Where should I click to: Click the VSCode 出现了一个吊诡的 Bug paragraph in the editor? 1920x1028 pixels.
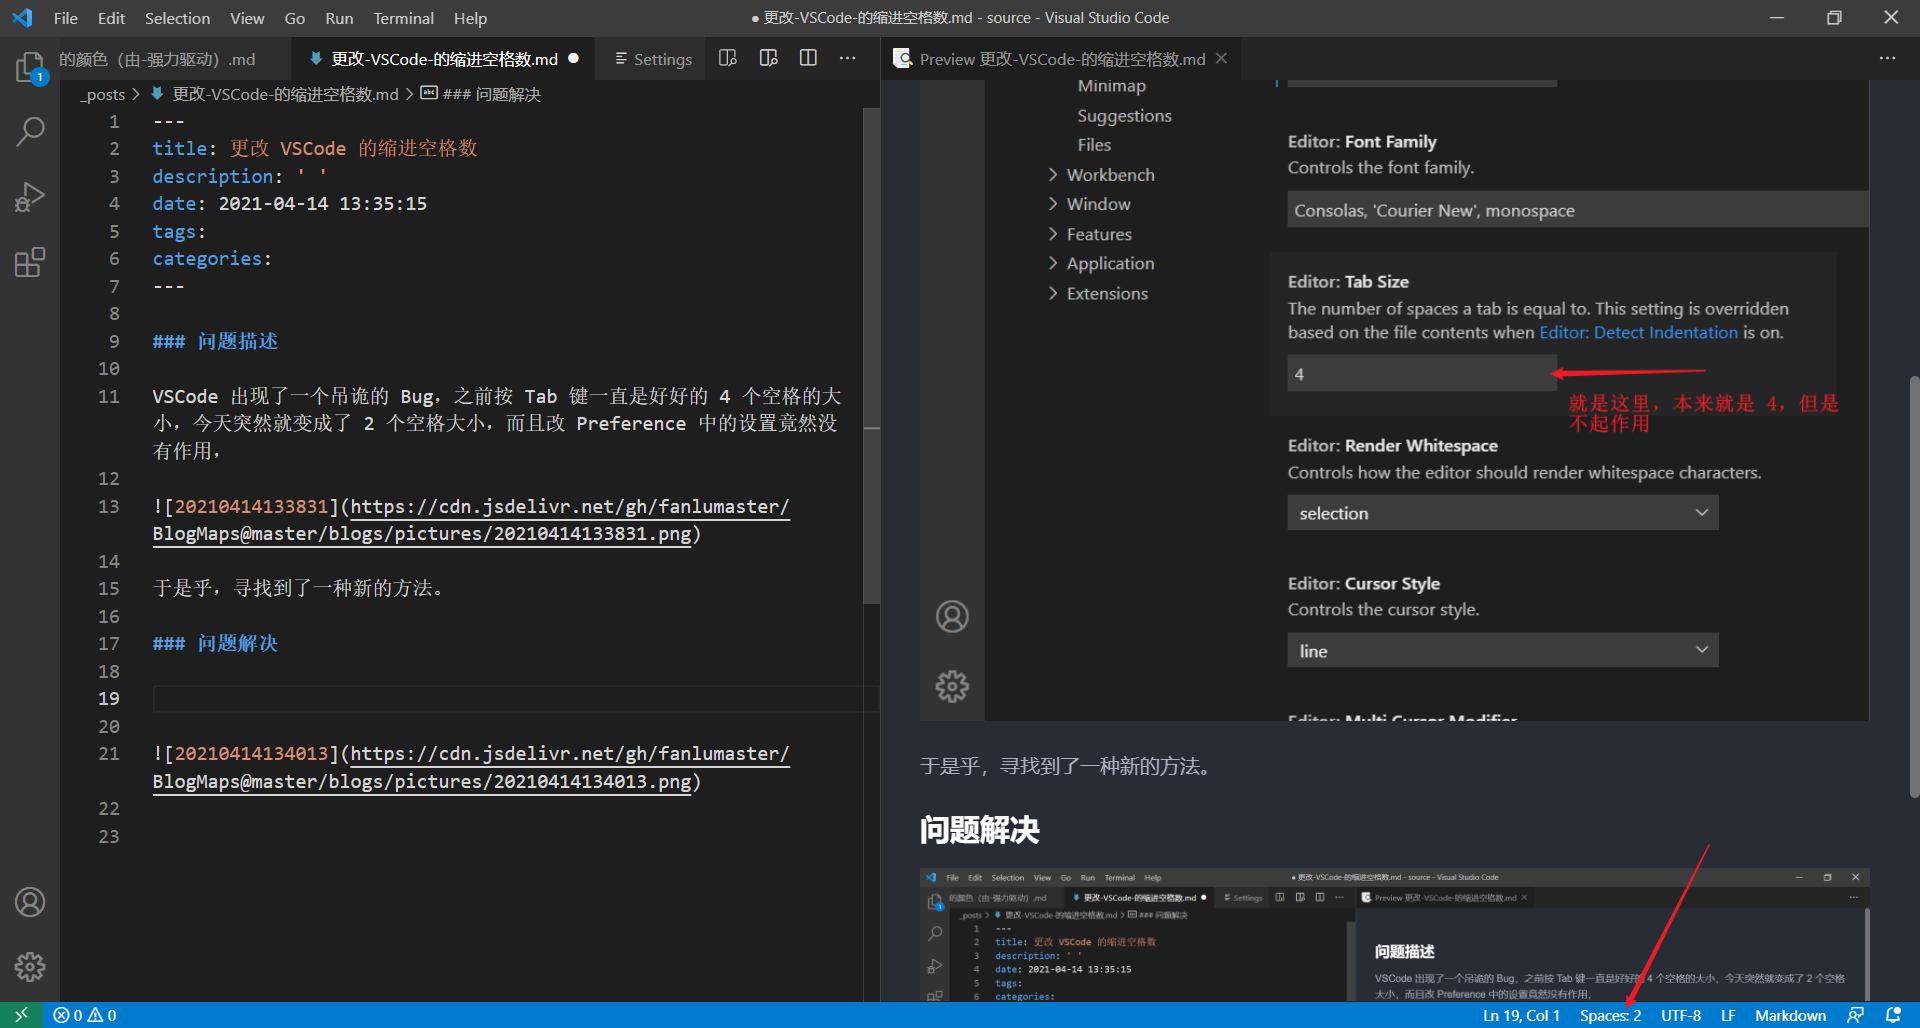497,423
